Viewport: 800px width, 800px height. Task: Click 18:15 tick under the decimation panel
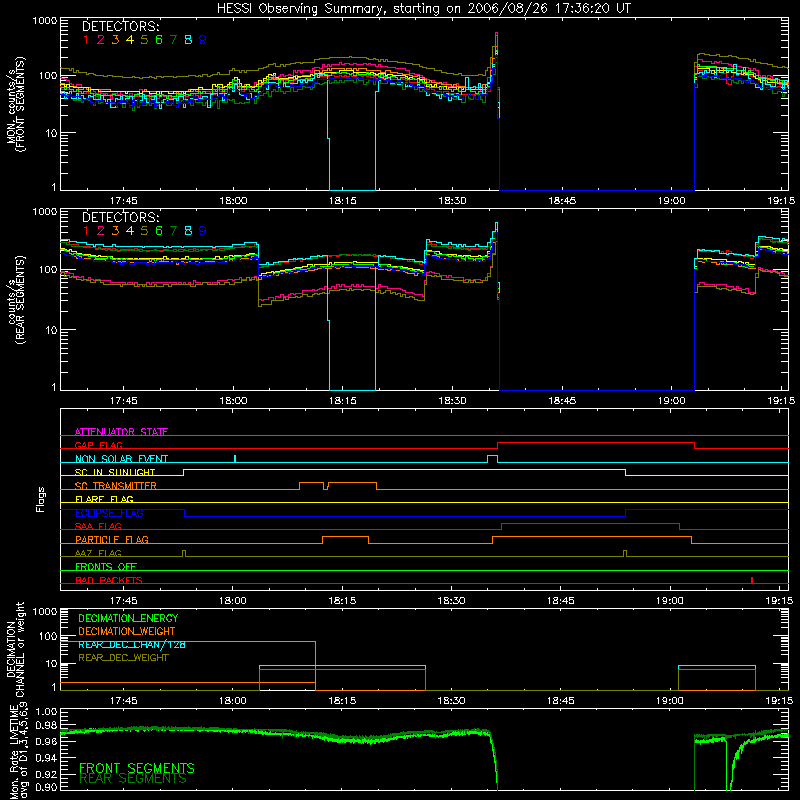[x=342, y=701]
